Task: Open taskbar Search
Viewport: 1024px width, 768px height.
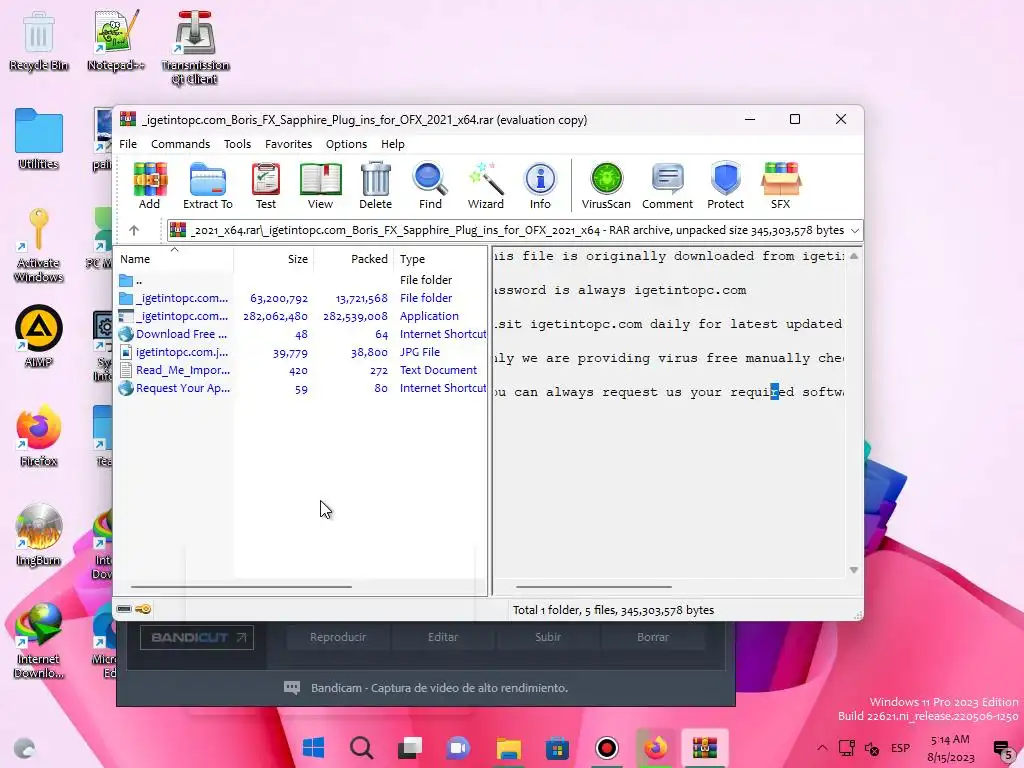Action: (361, 747)
